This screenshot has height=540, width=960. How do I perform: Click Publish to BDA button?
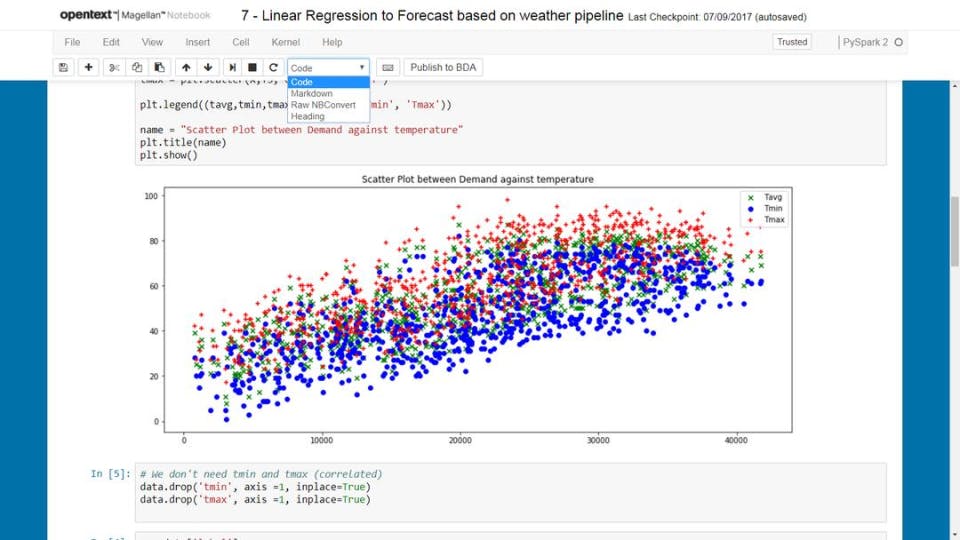click(443, 67)
